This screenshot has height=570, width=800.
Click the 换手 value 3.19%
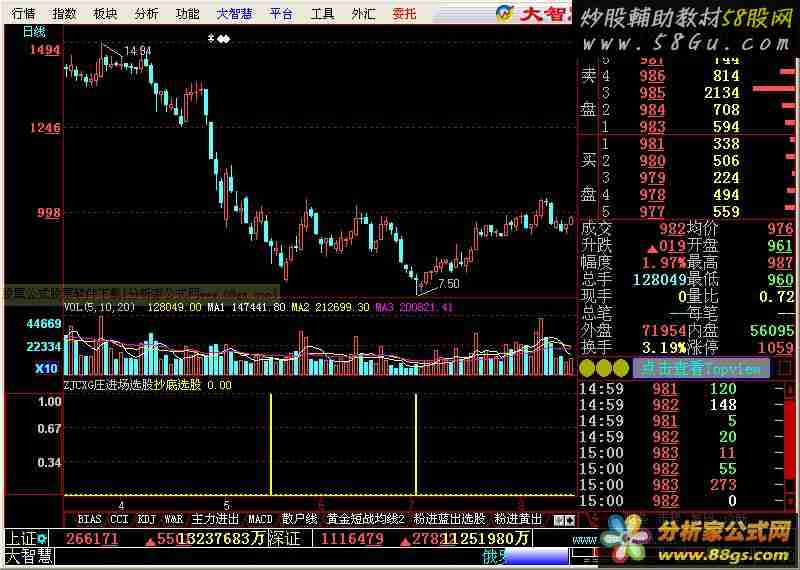664,348
